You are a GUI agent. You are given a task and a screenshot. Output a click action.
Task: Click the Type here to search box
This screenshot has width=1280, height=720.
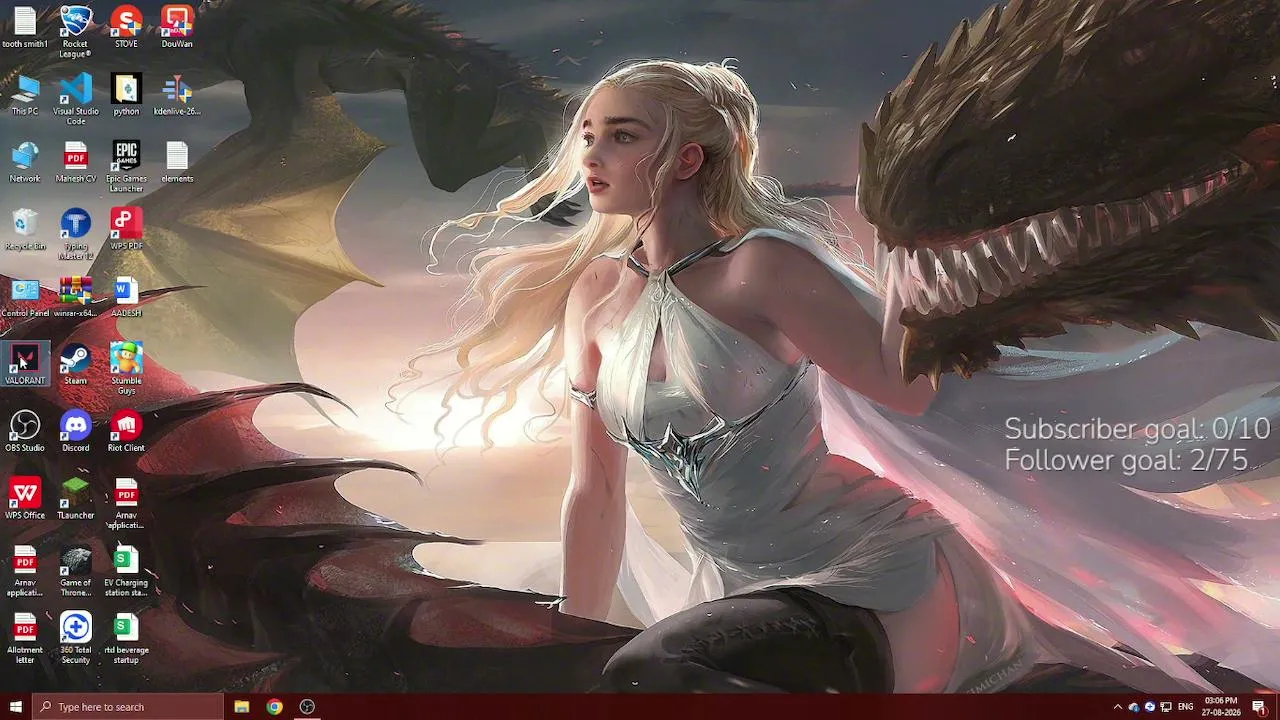point(128,707)
